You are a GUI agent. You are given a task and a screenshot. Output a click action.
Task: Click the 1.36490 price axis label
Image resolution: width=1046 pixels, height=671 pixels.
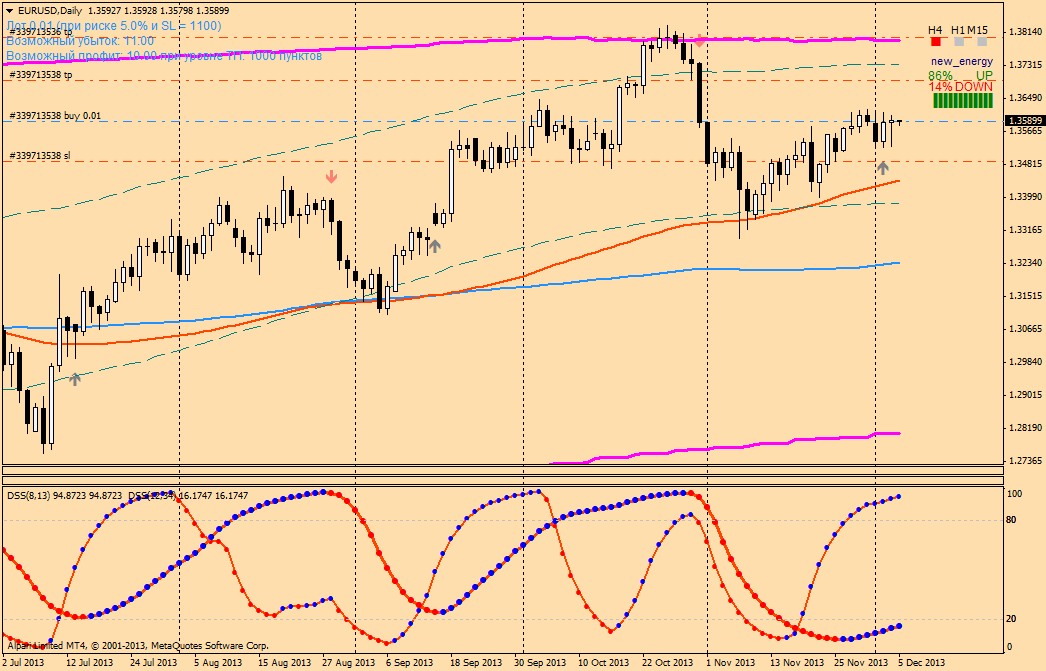1025,97
